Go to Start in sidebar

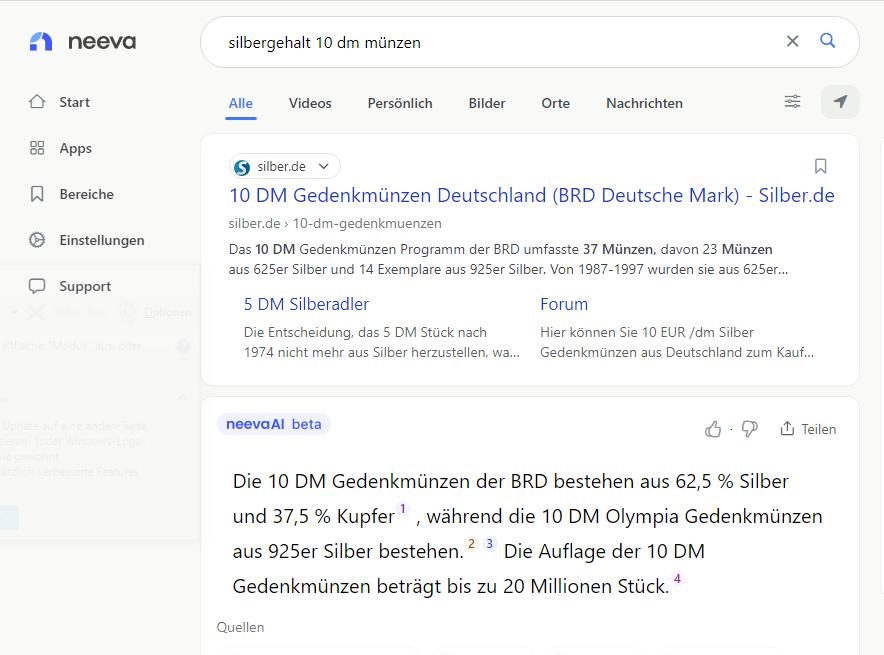74,103
